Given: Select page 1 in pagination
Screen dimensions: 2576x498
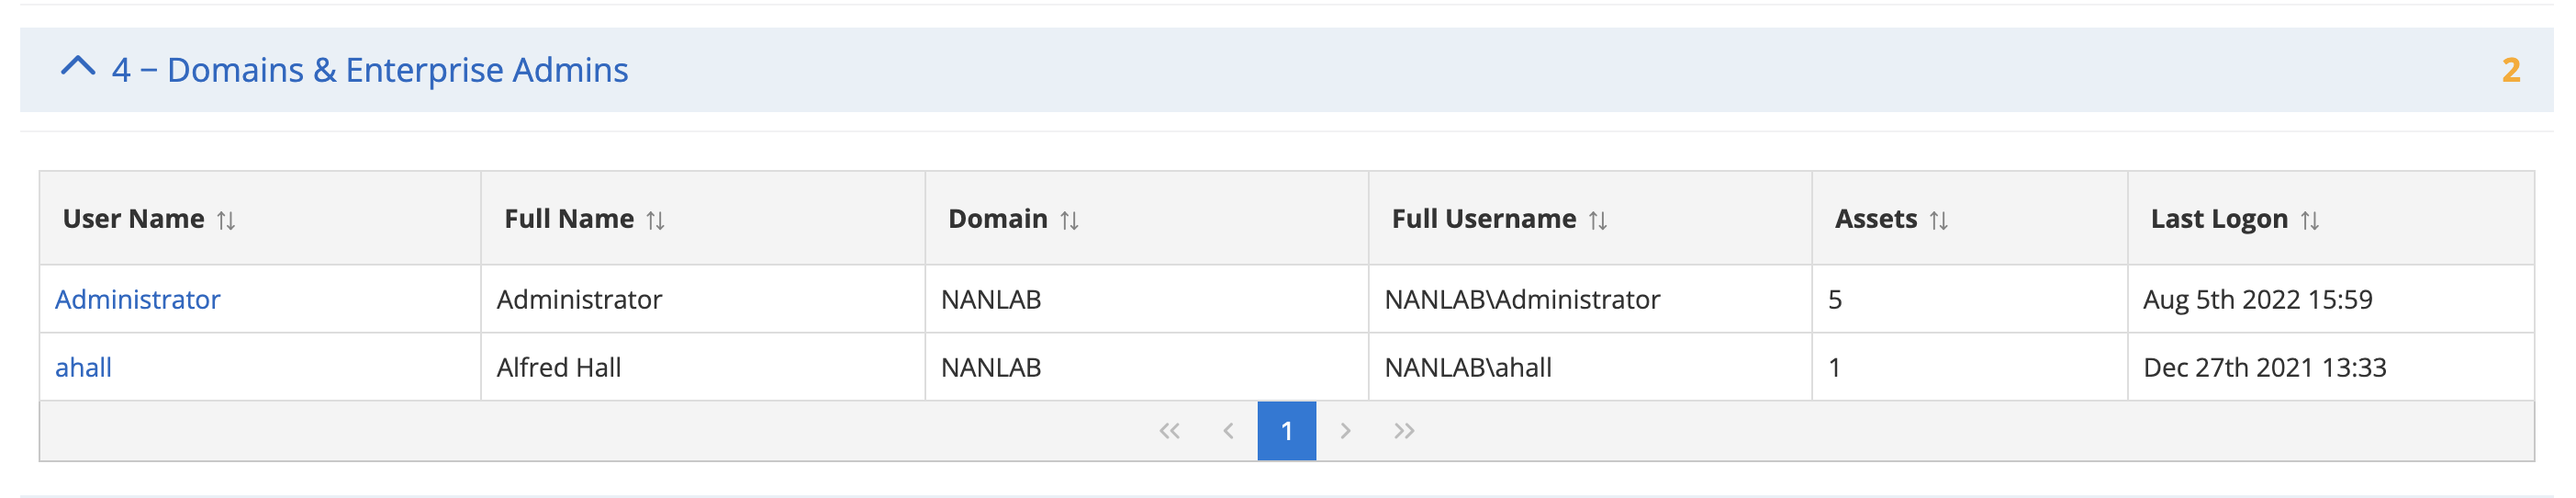Looking at the screenshot, I should (x=1286, y=431).
